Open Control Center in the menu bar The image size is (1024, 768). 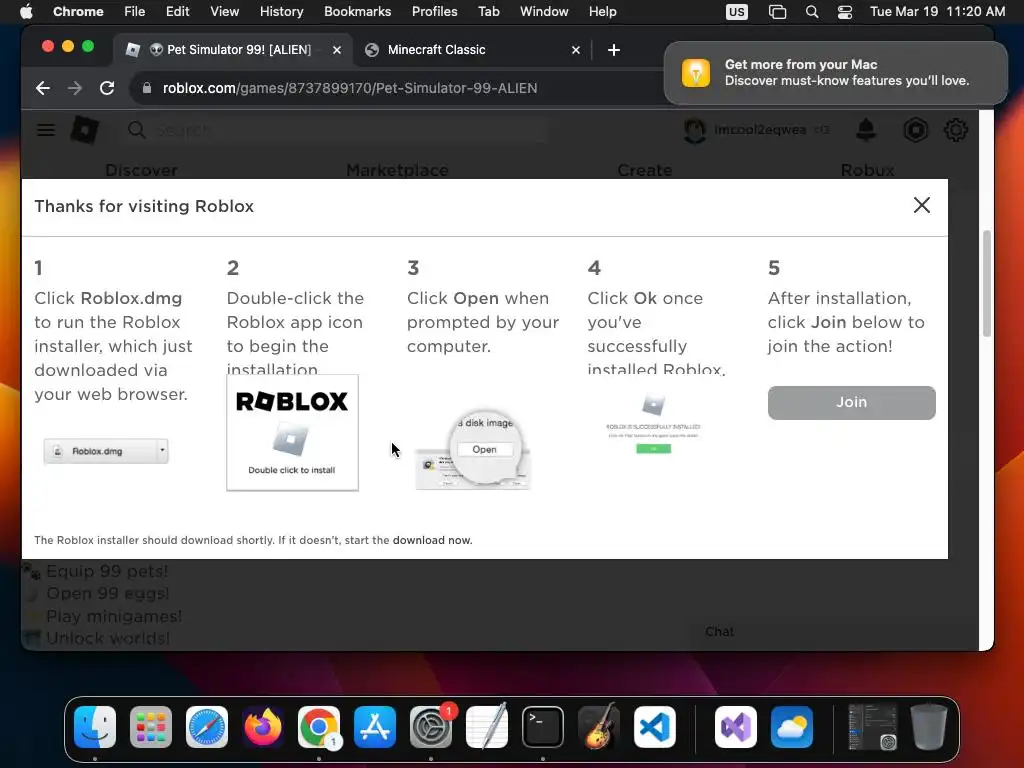pos(845,12)
